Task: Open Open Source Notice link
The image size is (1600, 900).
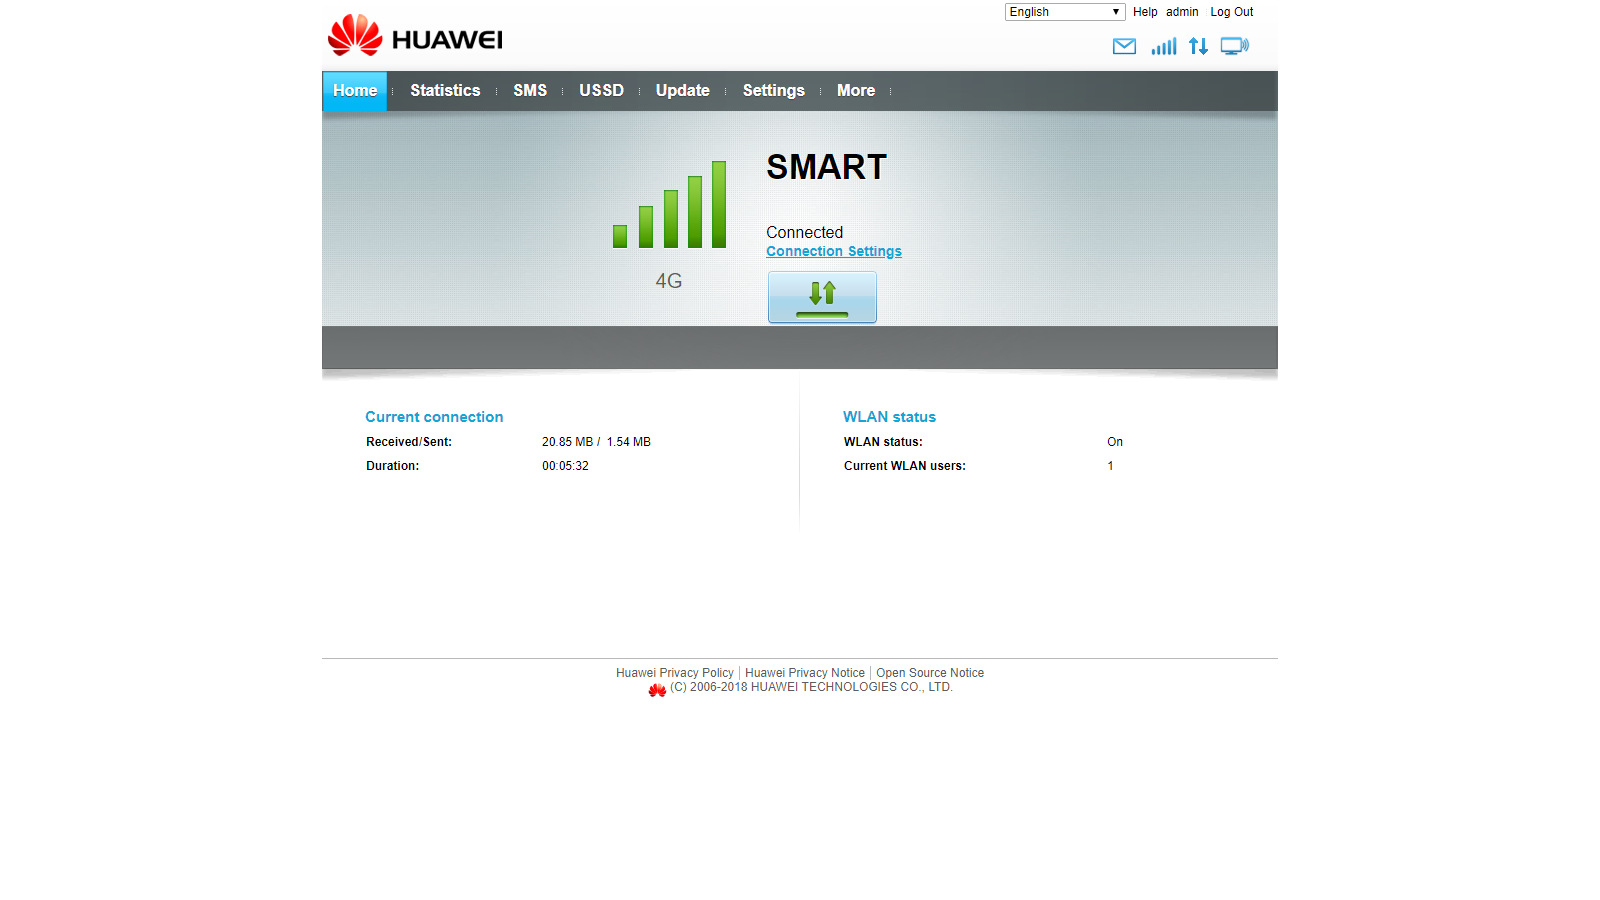Action: pyautogui.click(x=930, y=673)
